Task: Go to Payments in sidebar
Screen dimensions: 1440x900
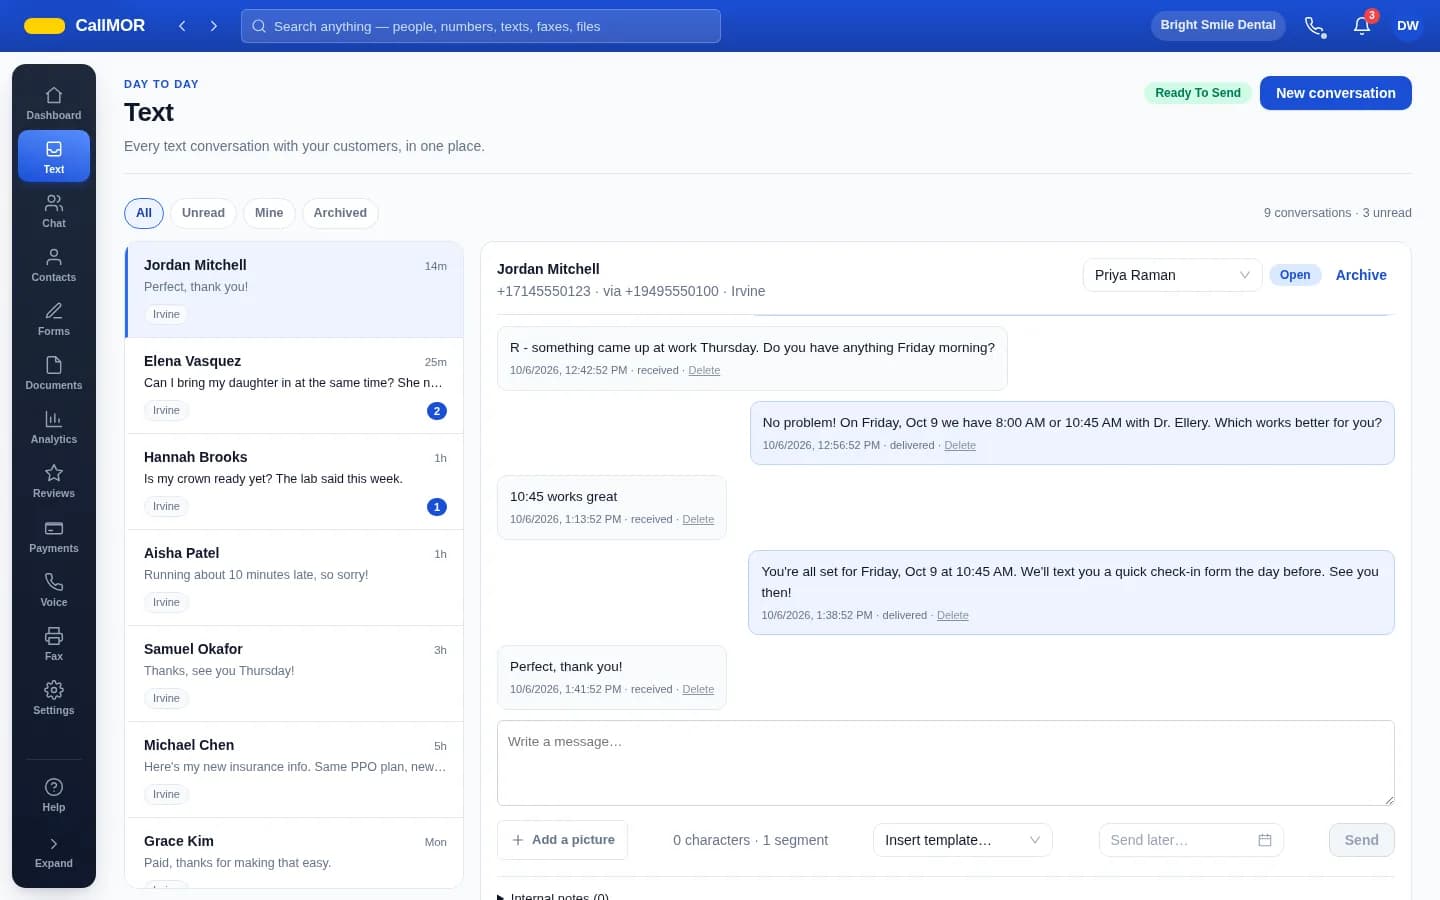Action: [x=54, y=536]
